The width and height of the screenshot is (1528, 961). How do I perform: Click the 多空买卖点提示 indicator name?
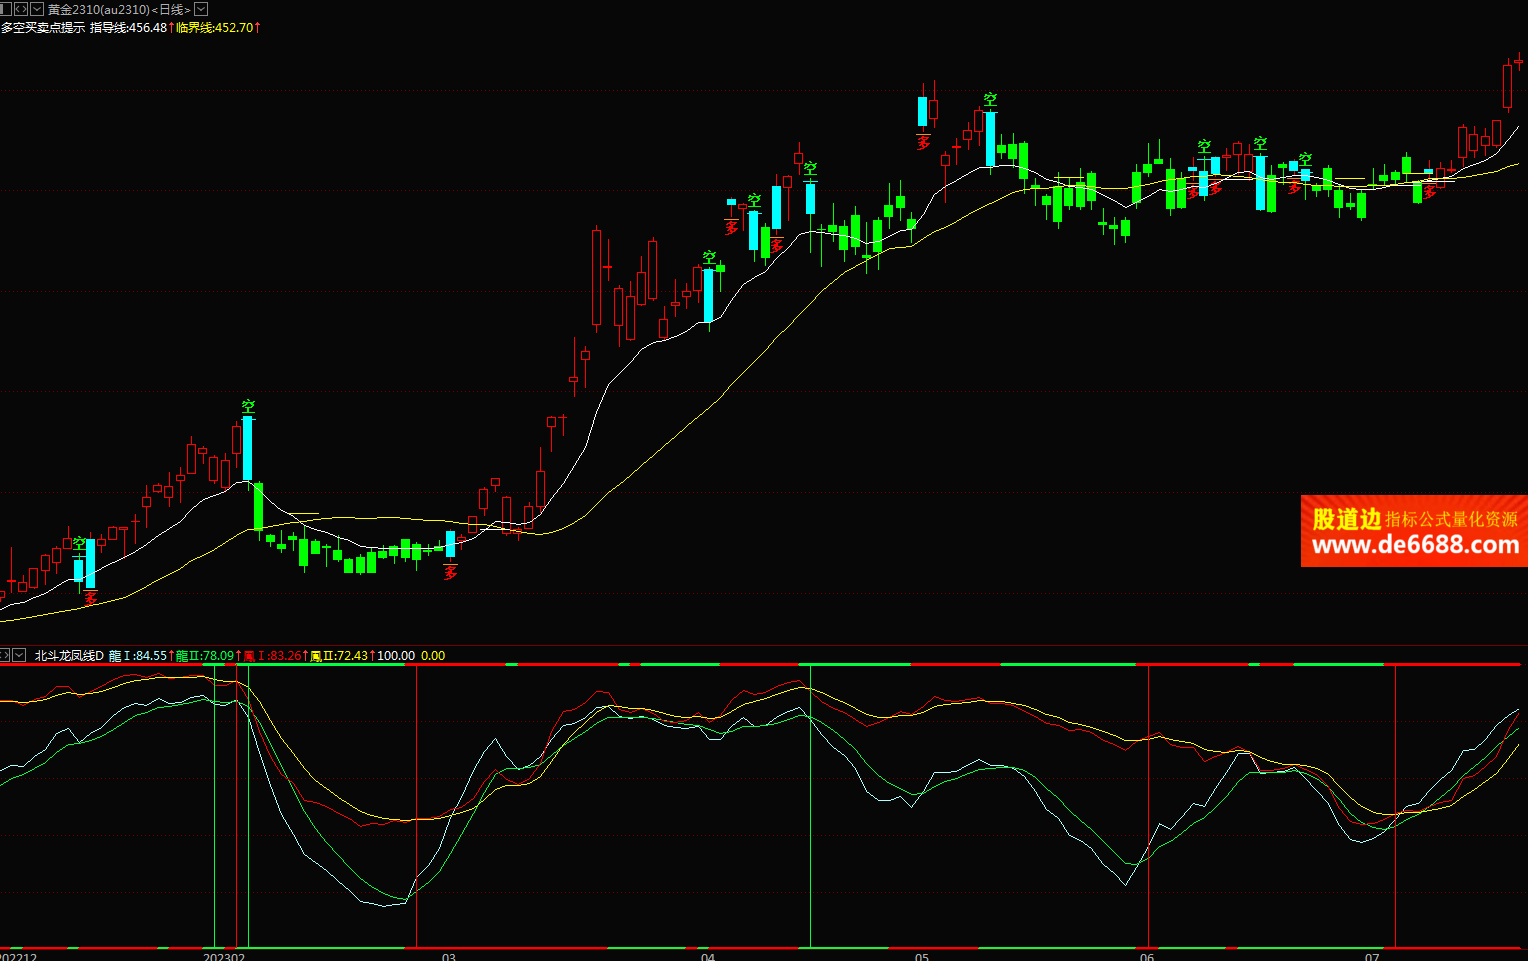click(x=43, y=27)
